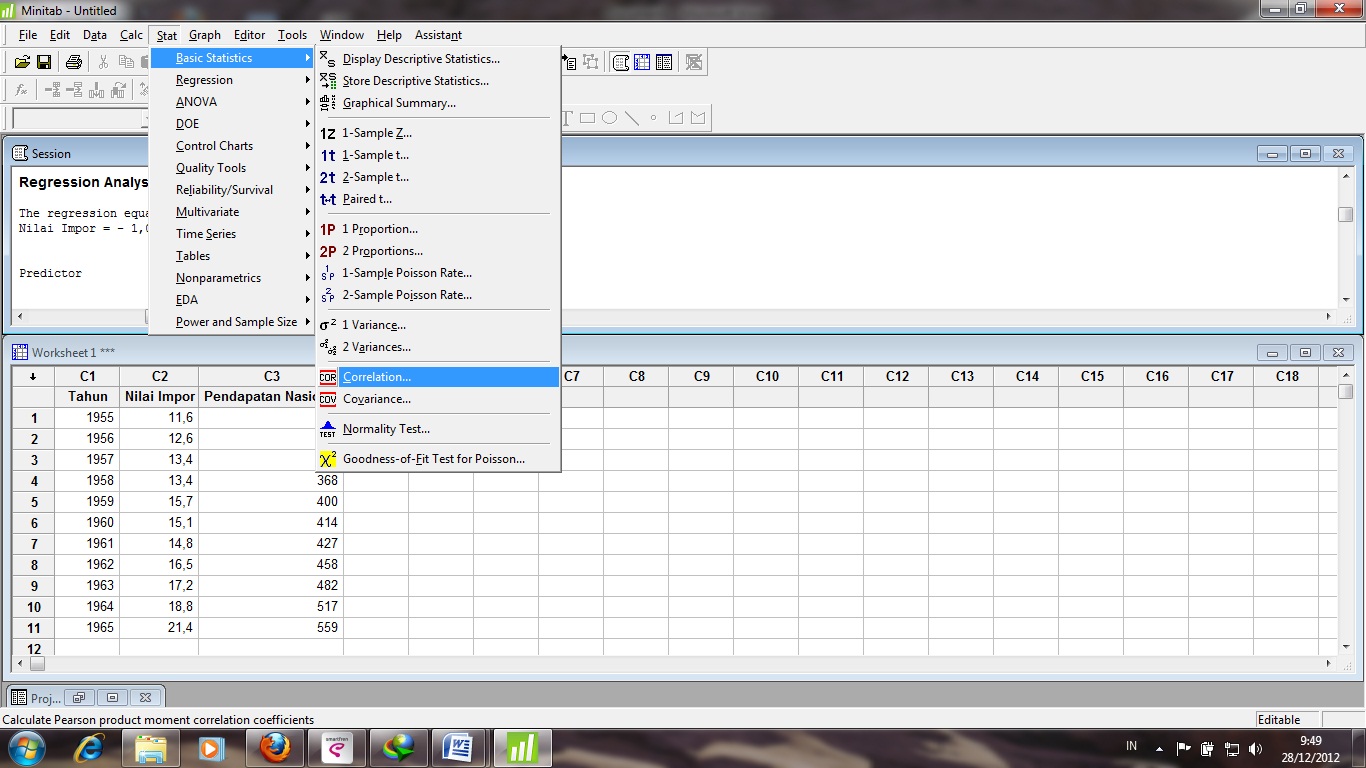The height and width of the screenshot is (768, 1366).
Task: Open the Calc menu
Action: (131, 35)
